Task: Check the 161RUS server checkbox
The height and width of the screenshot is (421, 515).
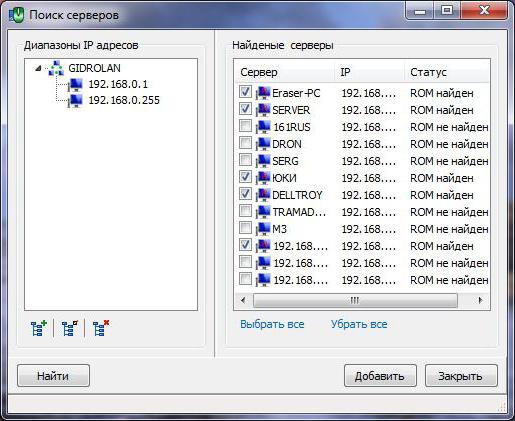Action: 245,125
